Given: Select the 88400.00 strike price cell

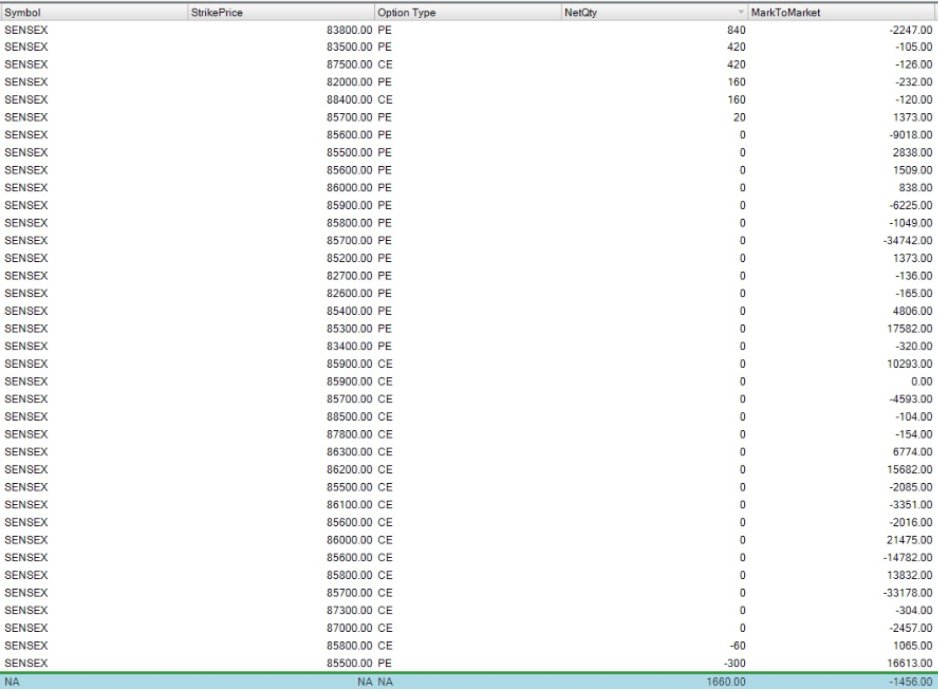Looking at the screenshot, I should pyautogui.click(x=349, y=100).
